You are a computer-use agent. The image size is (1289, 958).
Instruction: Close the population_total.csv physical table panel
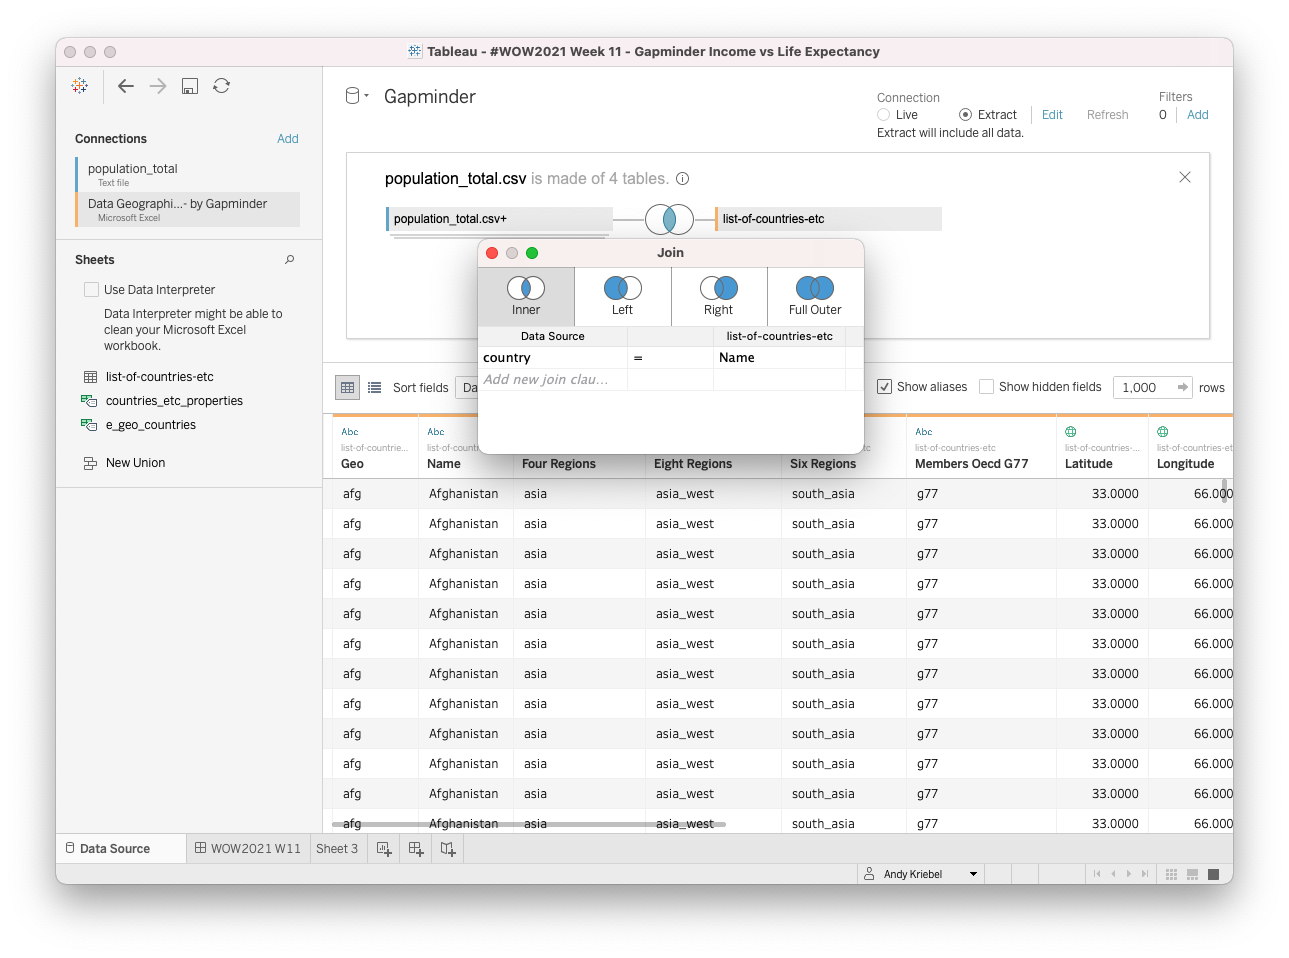coord(1185,177)
